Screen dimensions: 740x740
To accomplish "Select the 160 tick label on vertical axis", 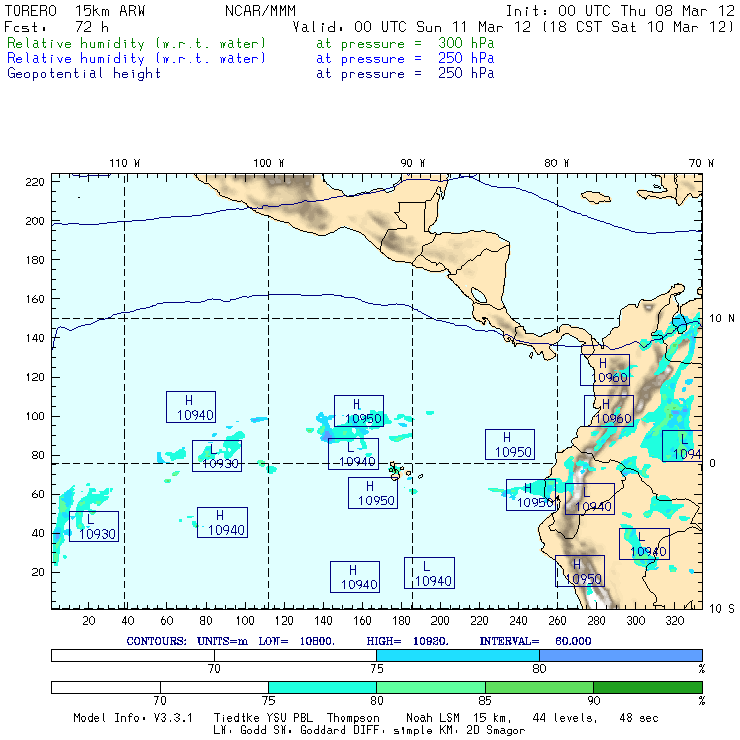I will pyautogui.click(x=35, y=299).
